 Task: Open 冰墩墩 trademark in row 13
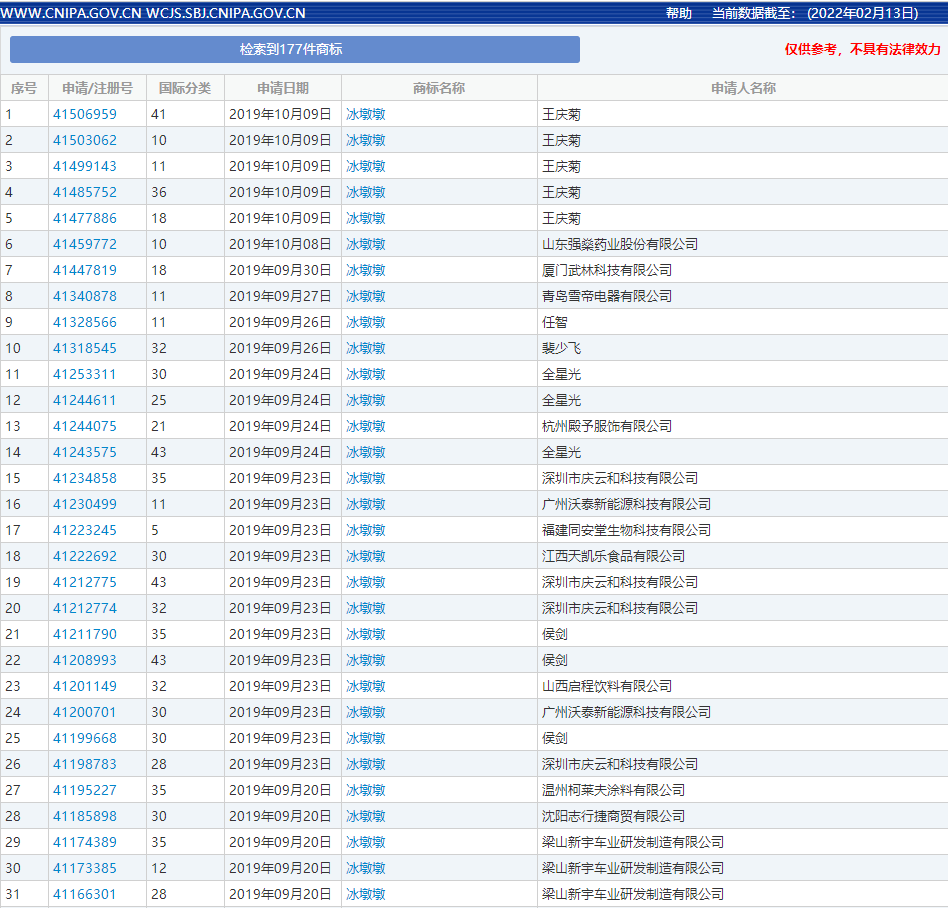coord(366,426)
